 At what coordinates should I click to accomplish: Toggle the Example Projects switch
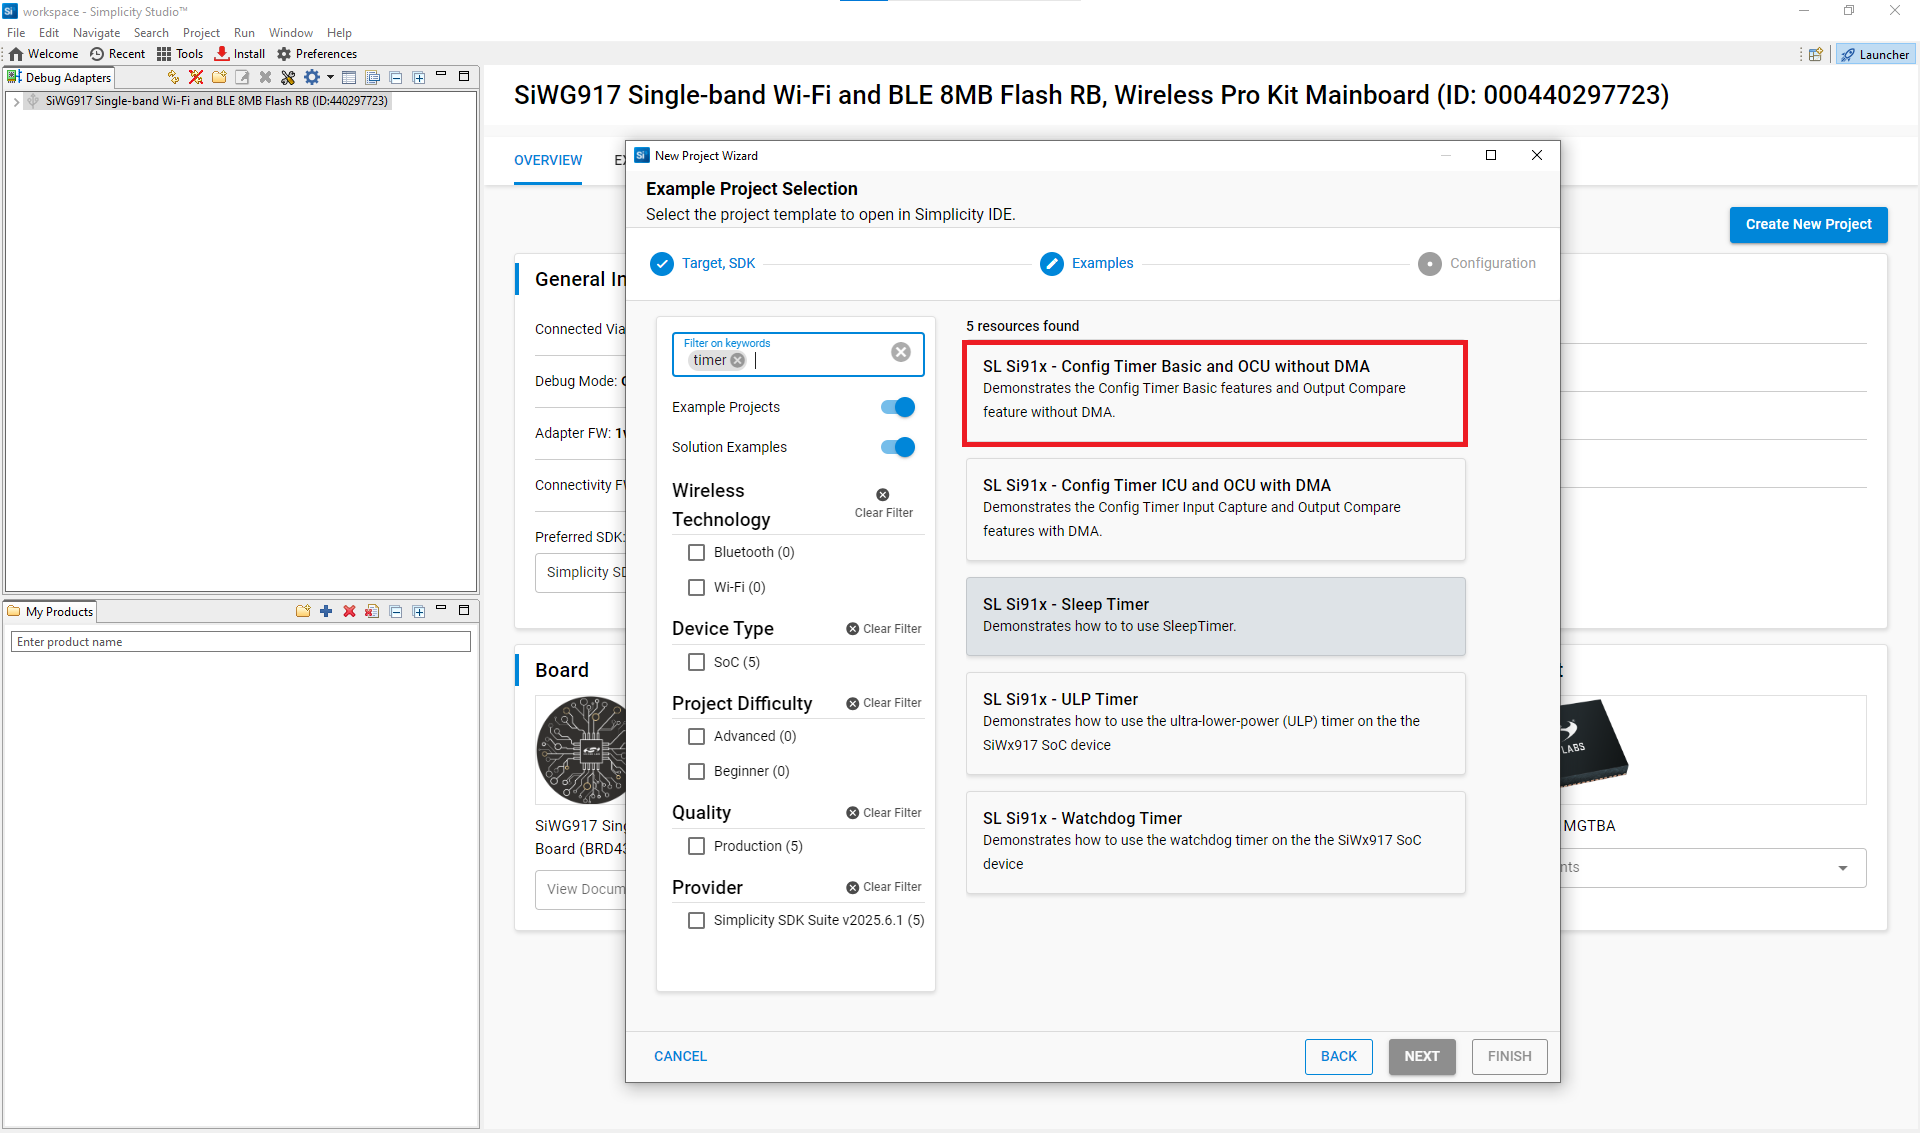point(898,407)
